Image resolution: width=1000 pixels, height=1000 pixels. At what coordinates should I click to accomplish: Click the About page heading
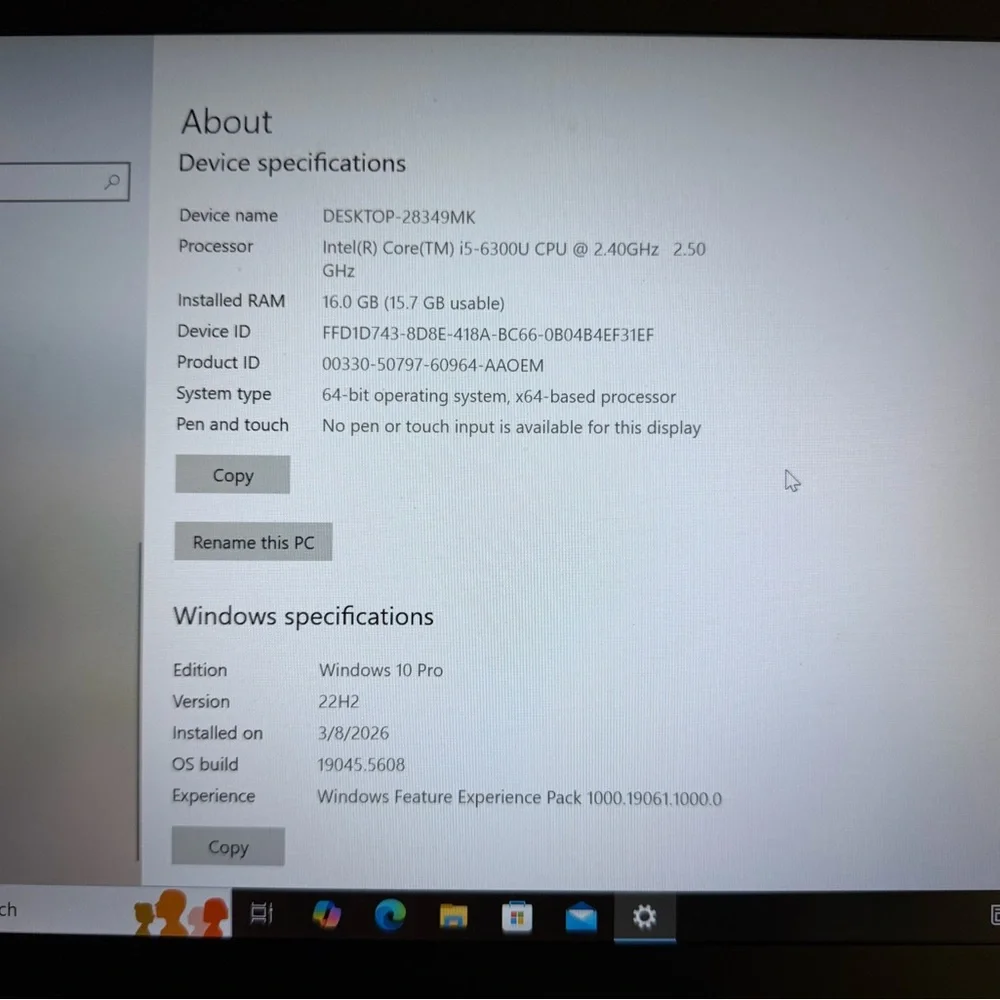tap(226, 121)
